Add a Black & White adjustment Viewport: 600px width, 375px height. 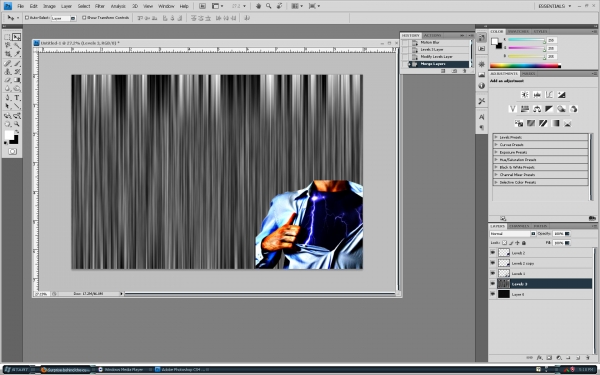(x=549, y=109)
